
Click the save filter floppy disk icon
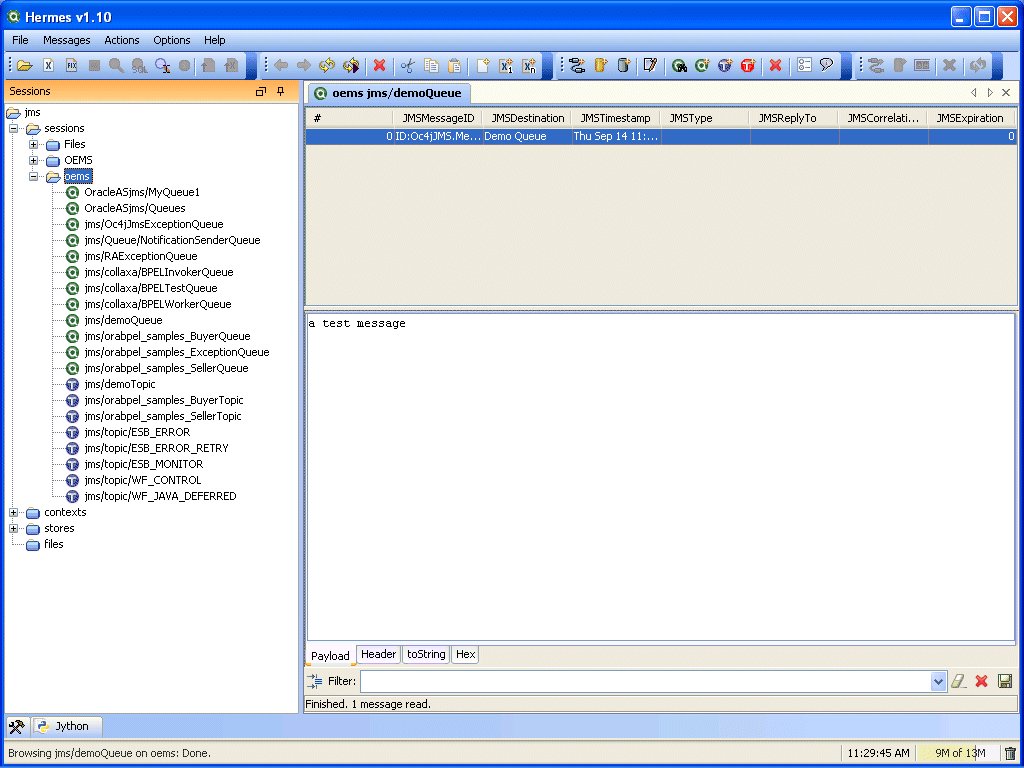(1005, 681)
